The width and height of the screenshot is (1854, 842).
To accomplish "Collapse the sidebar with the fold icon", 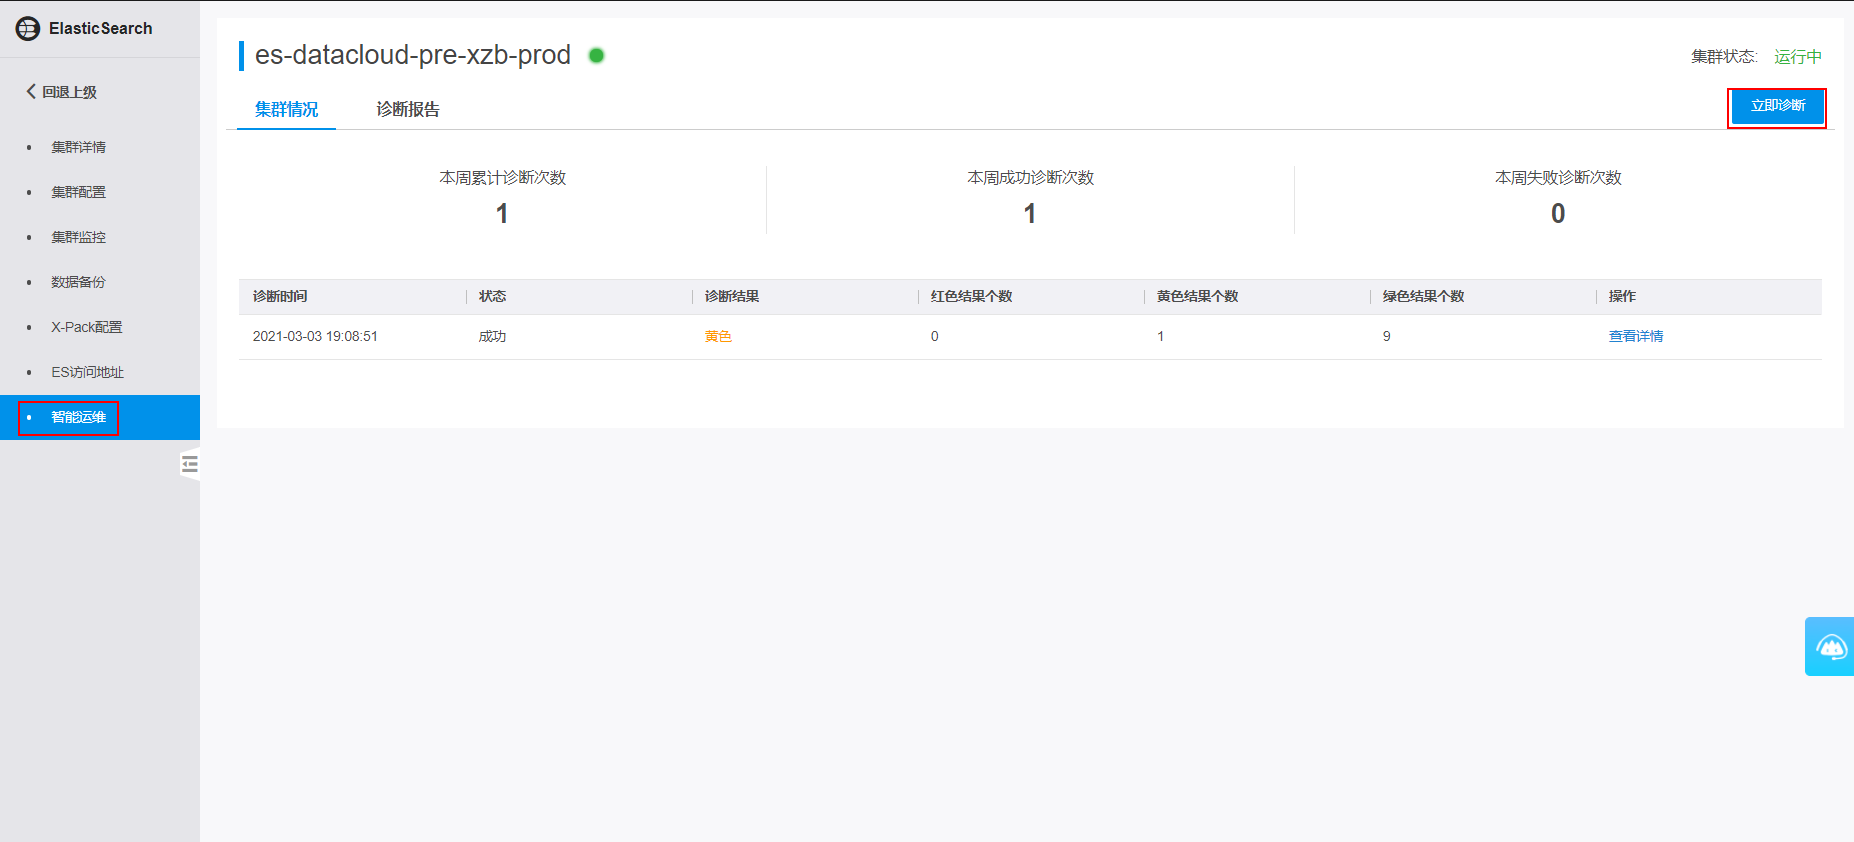I will tap(190, 464).
